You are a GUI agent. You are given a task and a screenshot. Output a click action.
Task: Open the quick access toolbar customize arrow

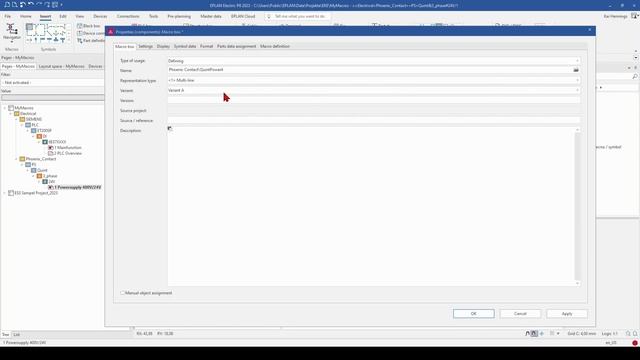tap(62, 5)
